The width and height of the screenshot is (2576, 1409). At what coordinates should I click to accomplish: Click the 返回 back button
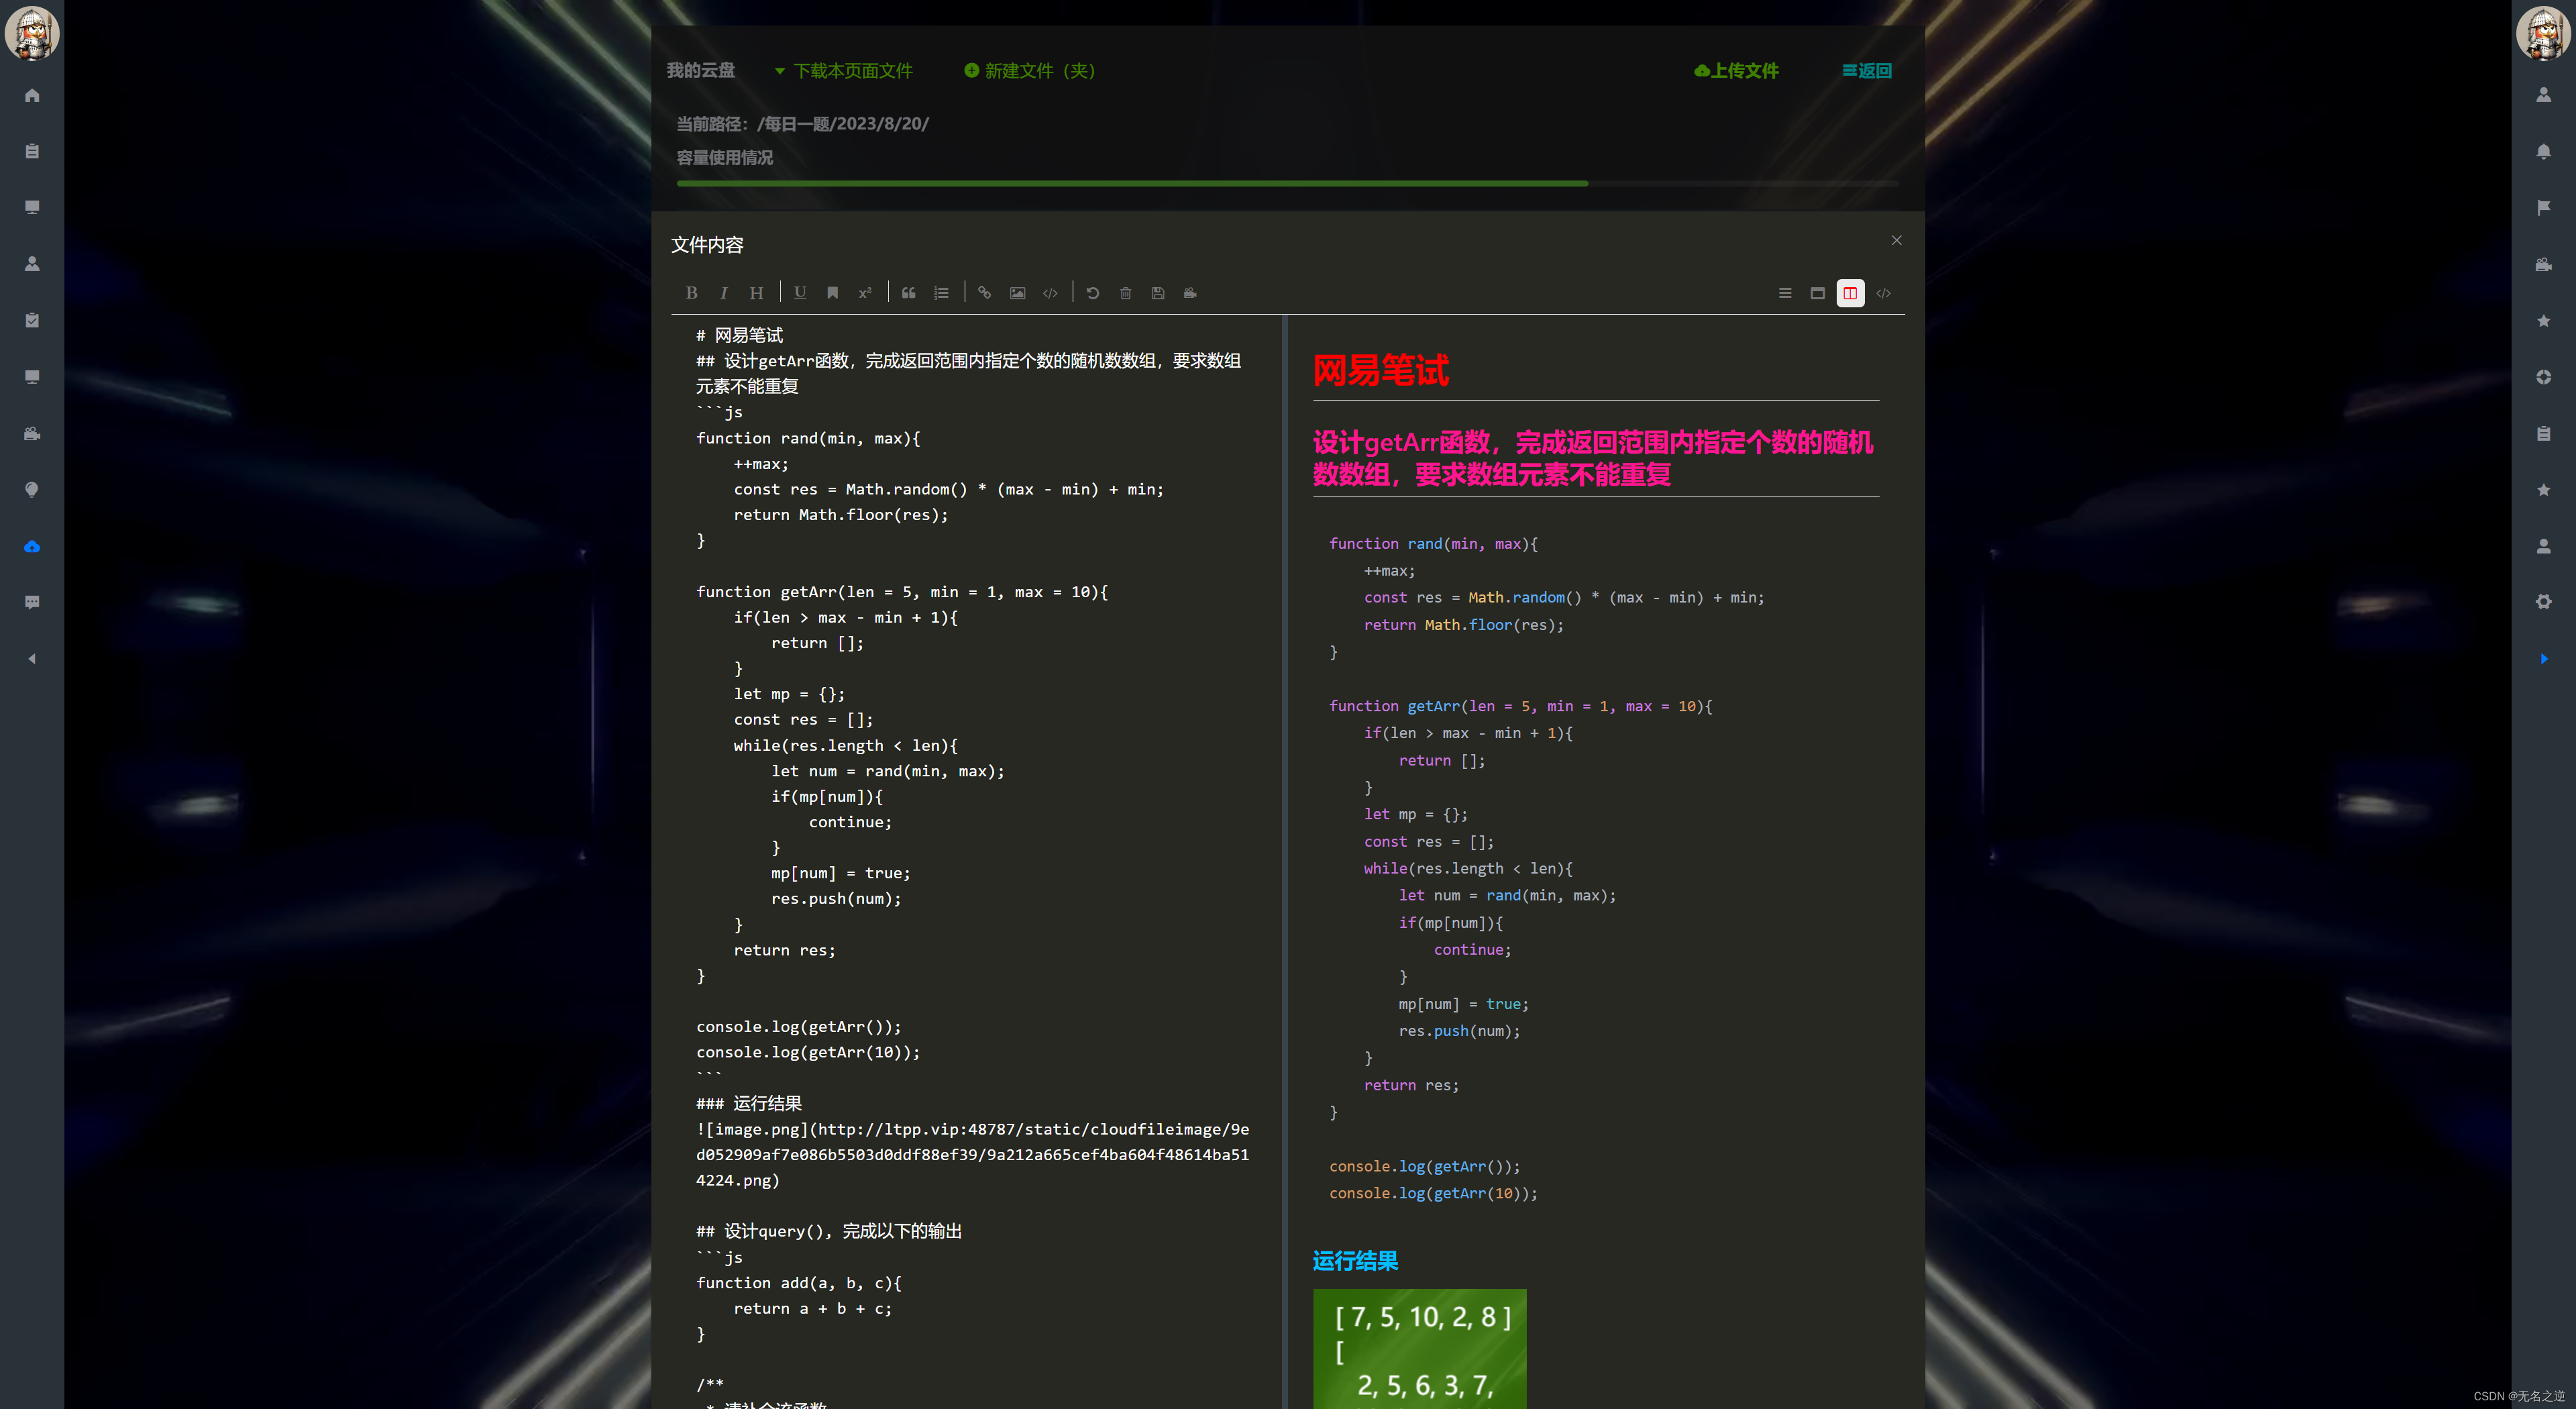[x=1866, y=71]
